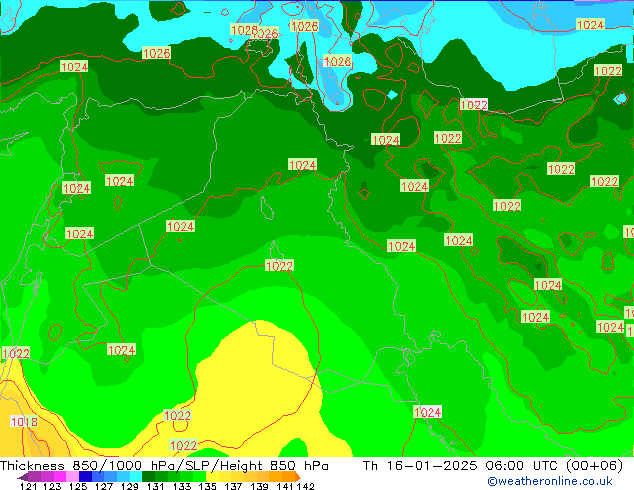Viewport: 634px width, 490px height.
Task: Click the legend value 131
Action: pos(156,486)
